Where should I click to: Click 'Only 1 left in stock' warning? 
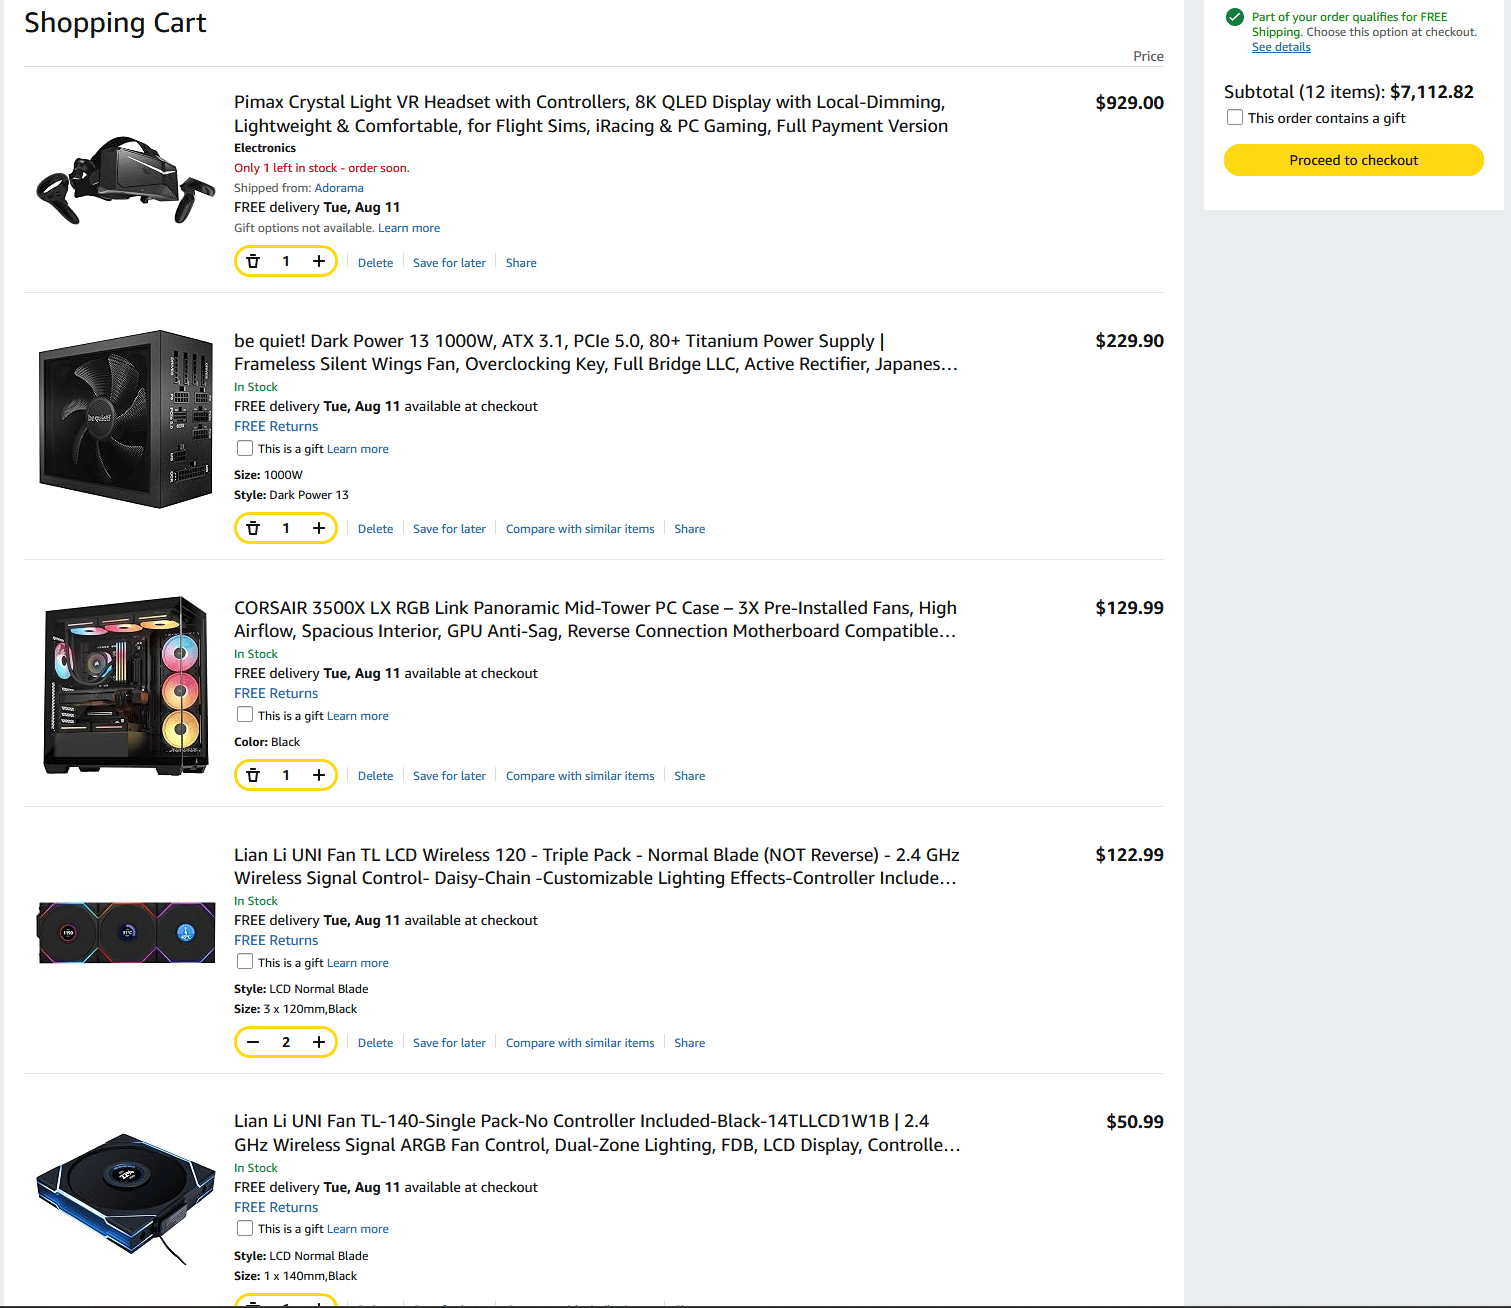coord(322,168)
